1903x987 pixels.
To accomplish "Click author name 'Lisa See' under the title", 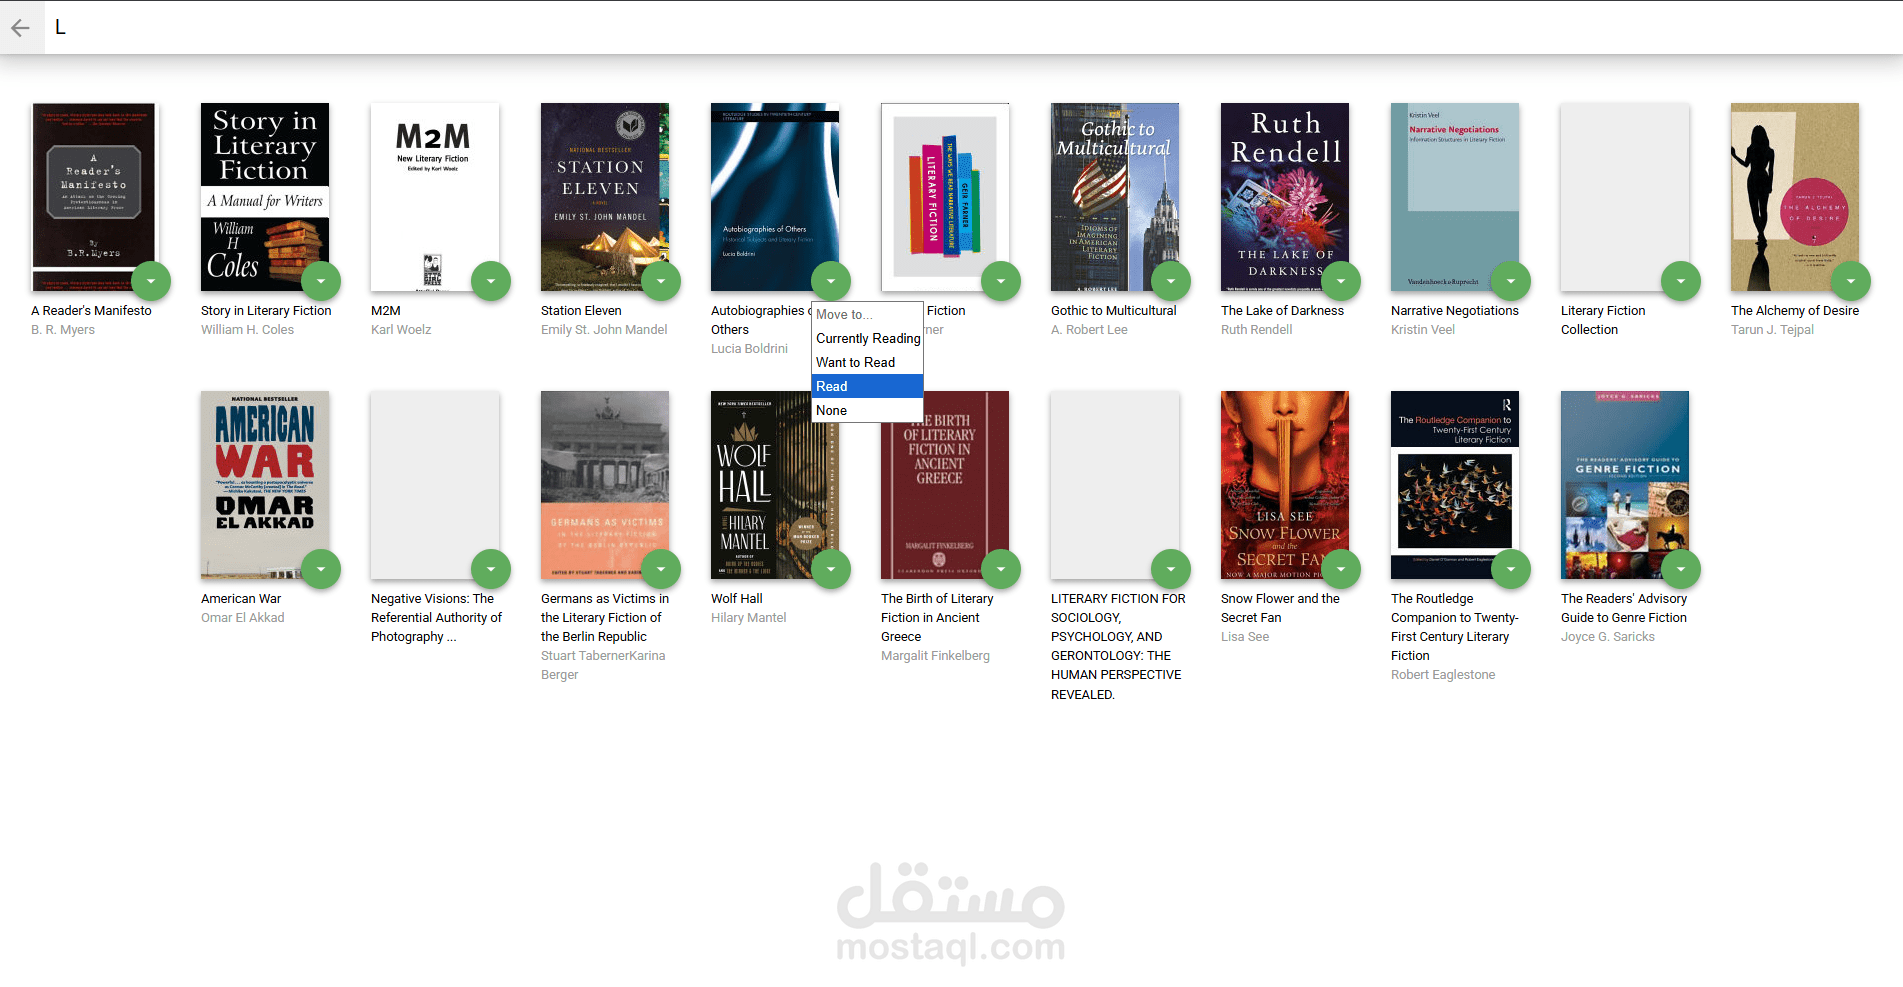I will click(1245, 637).
